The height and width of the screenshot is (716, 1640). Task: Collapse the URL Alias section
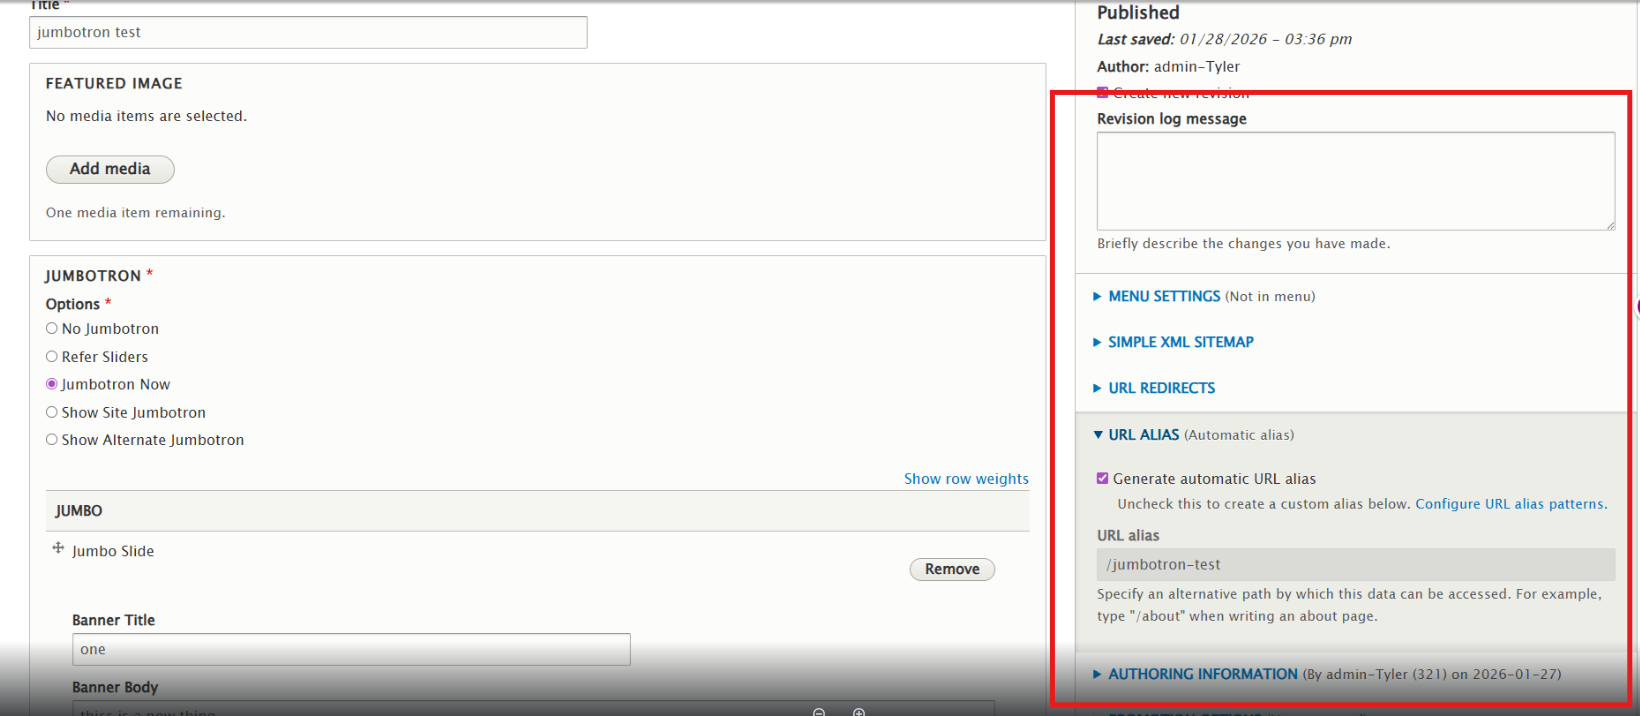pyautogui.click(x=1143, y=435)
